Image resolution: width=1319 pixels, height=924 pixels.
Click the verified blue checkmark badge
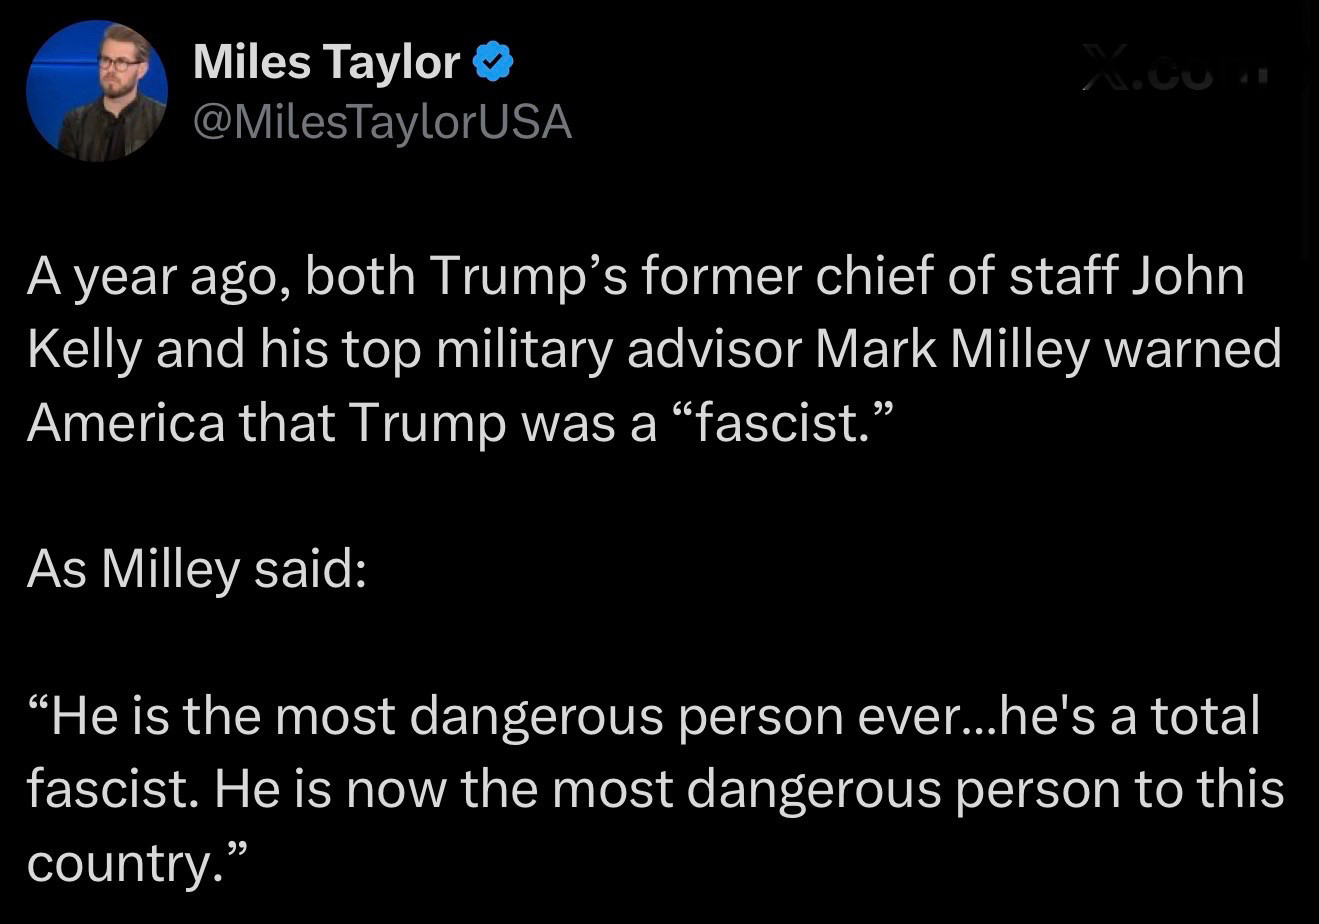(x=492, y=65)
